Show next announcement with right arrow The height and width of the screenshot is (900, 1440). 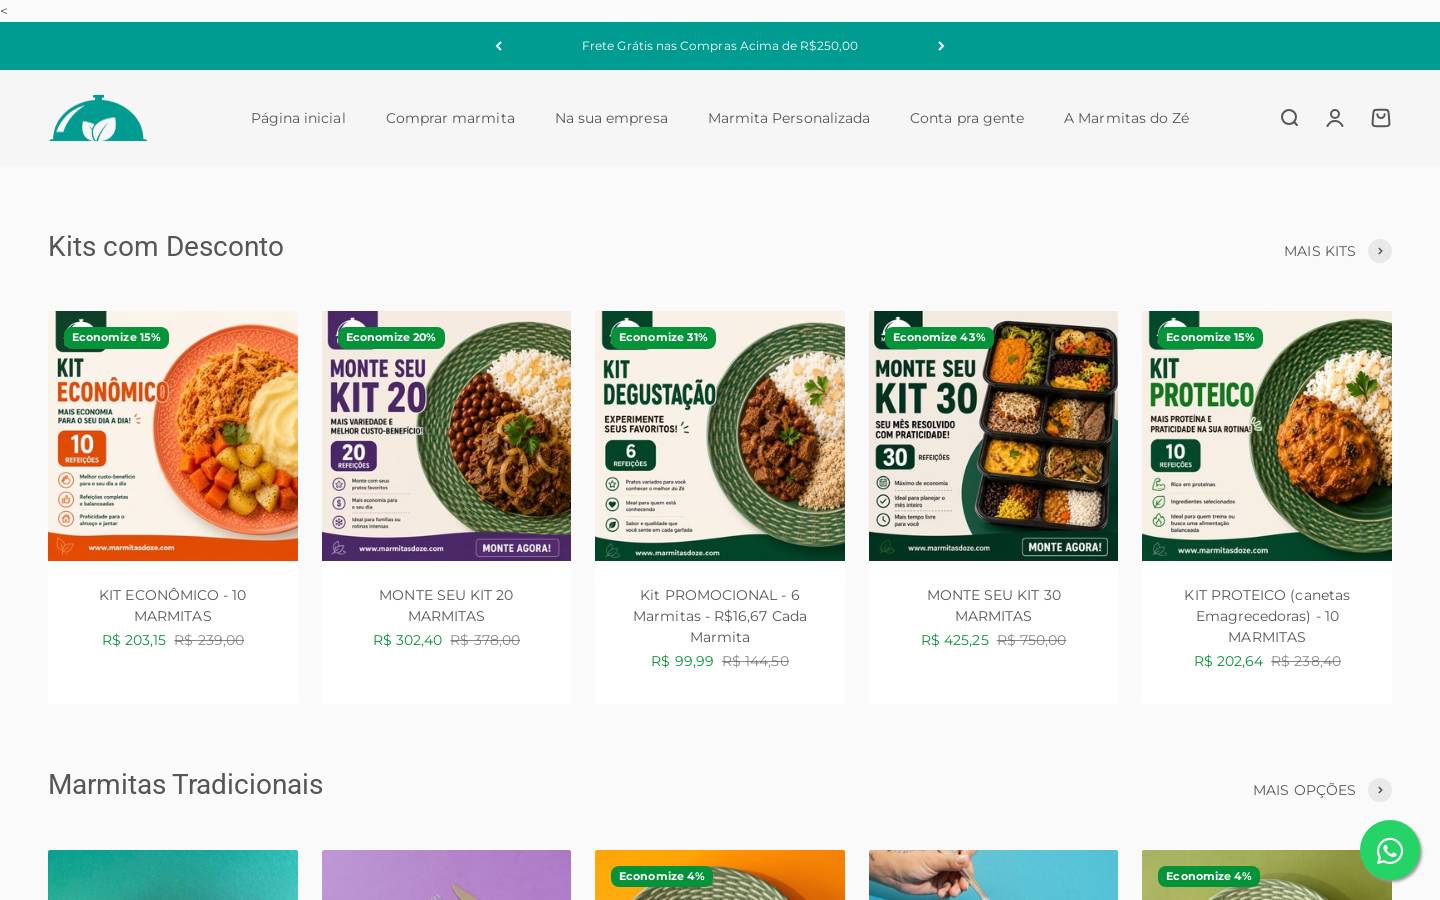click(941, 46)
